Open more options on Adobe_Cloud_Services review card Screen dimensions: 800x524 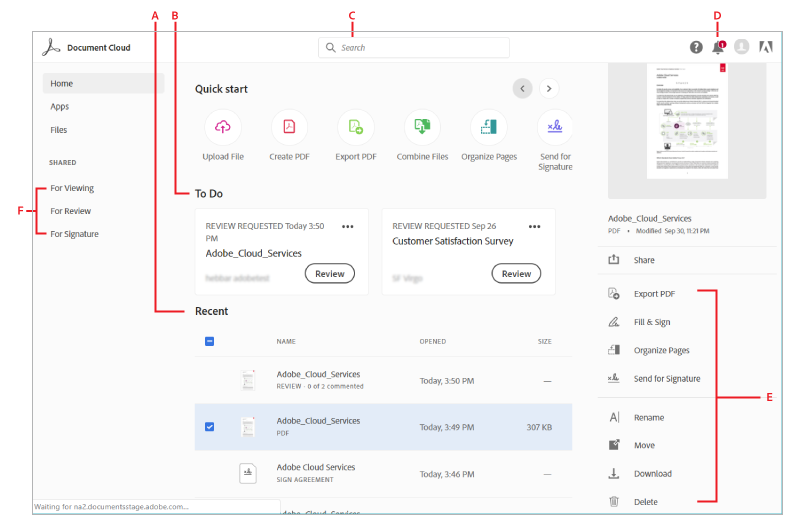tap(347, 227)
